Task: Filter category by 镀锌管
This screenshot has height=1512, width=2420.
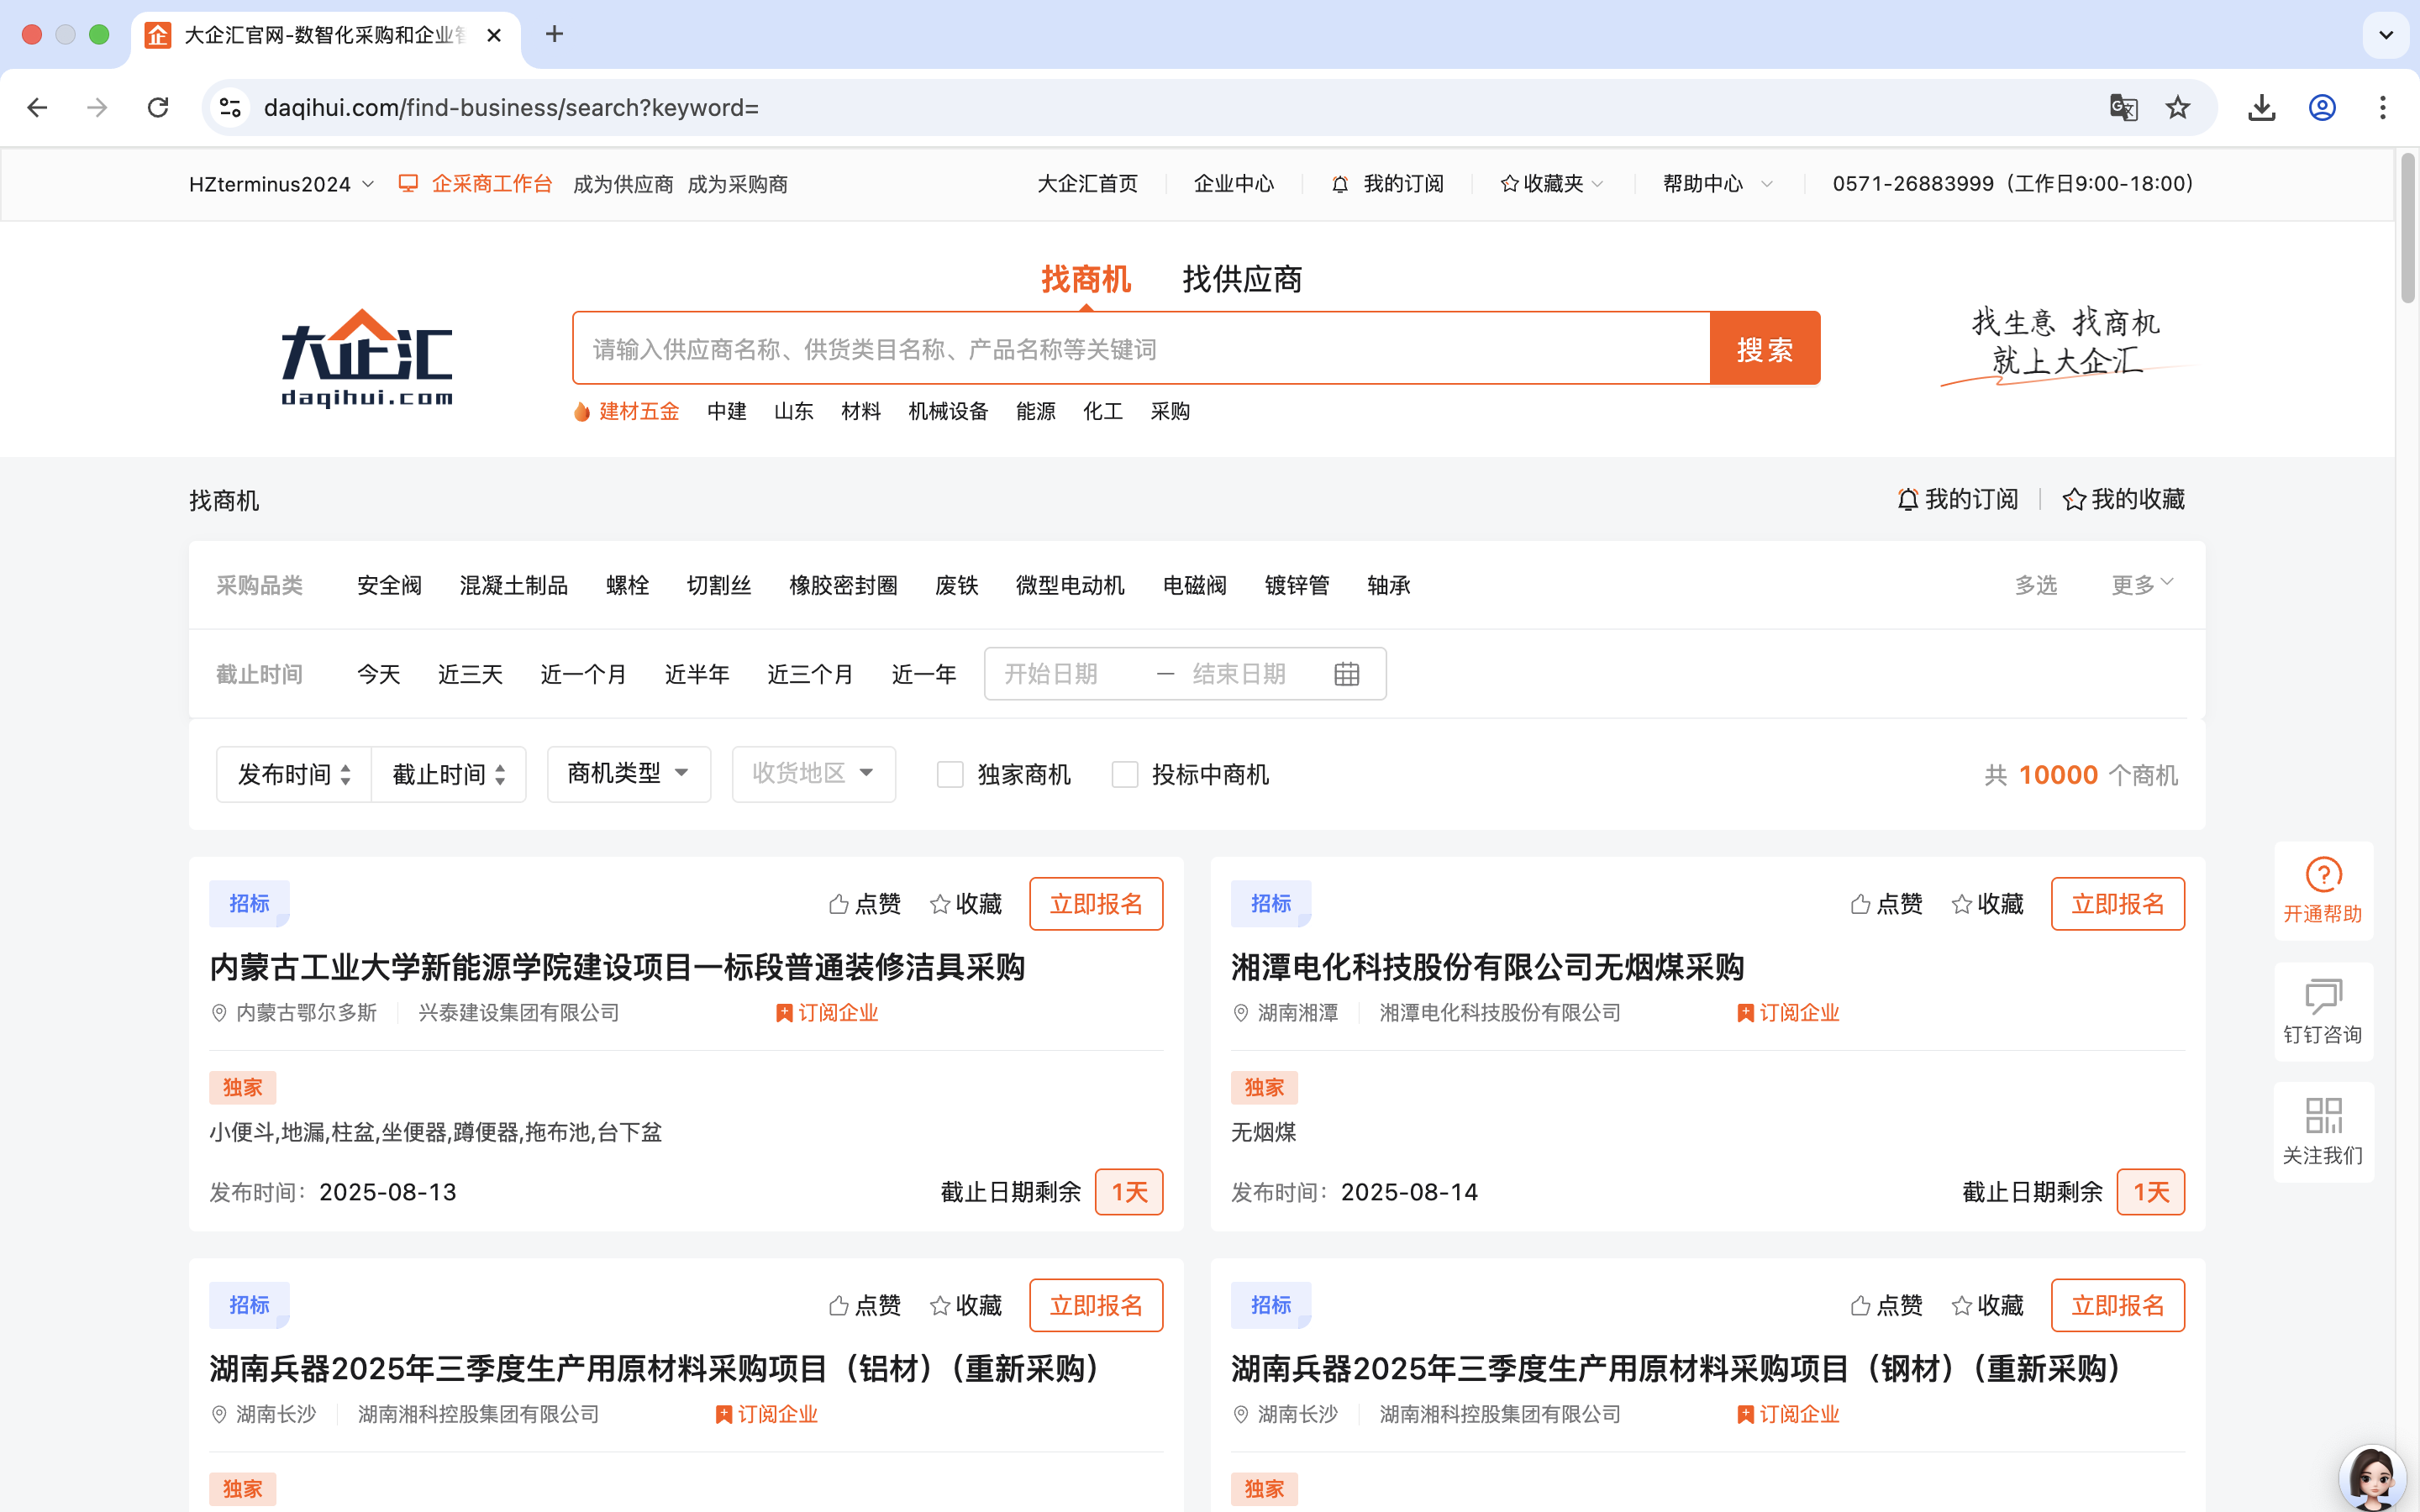Action: point(1297,586)
